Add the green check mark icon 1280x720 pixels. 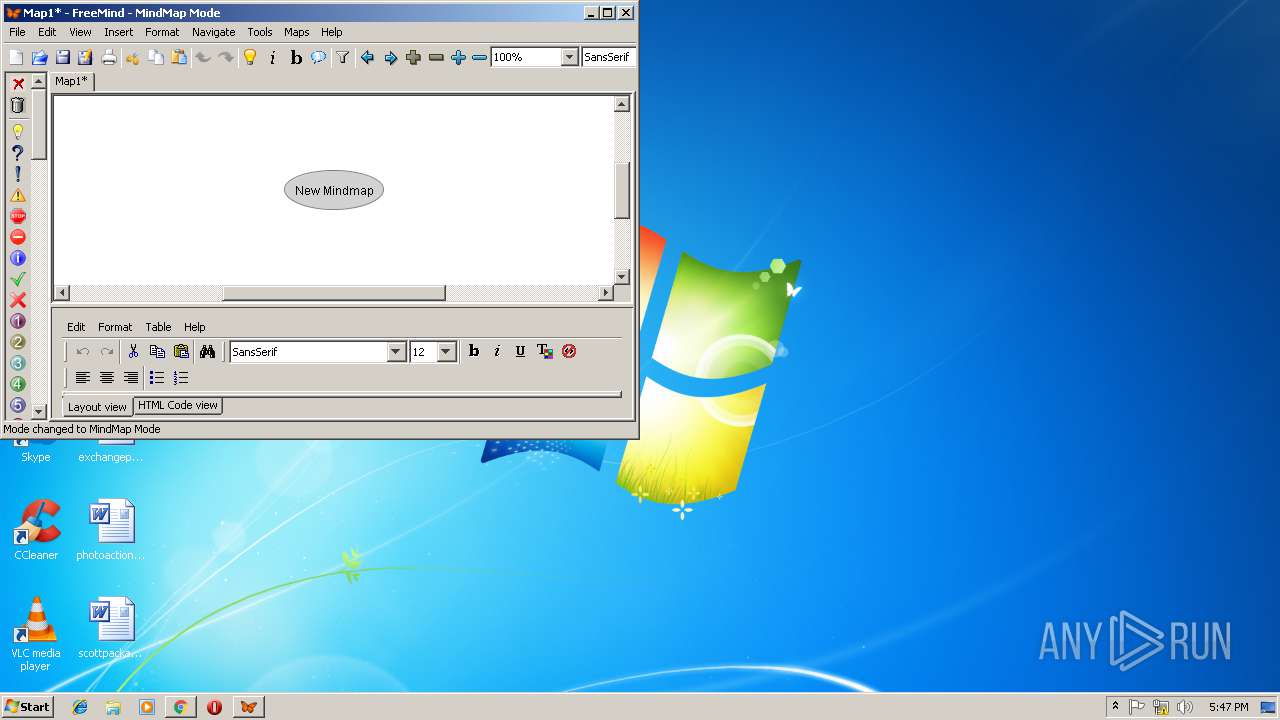click(17, 279)
